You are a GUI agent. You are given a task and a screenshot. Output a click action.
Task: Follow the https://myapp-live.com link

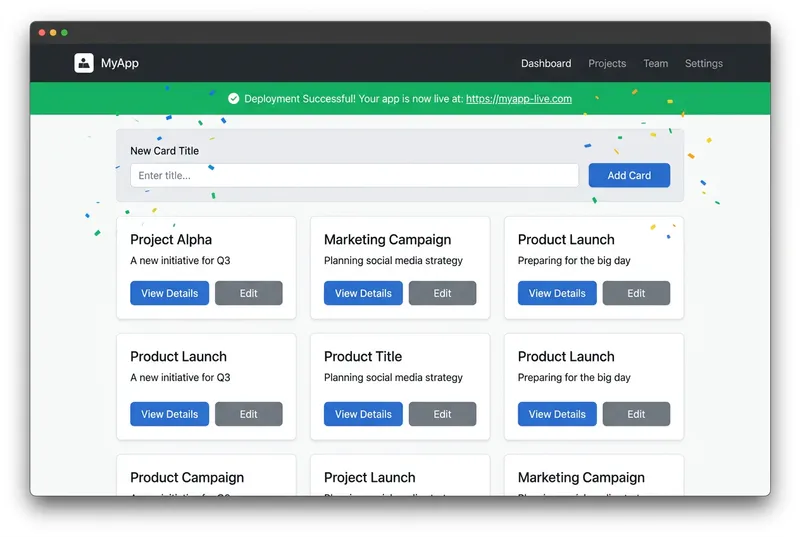[518, 99]
